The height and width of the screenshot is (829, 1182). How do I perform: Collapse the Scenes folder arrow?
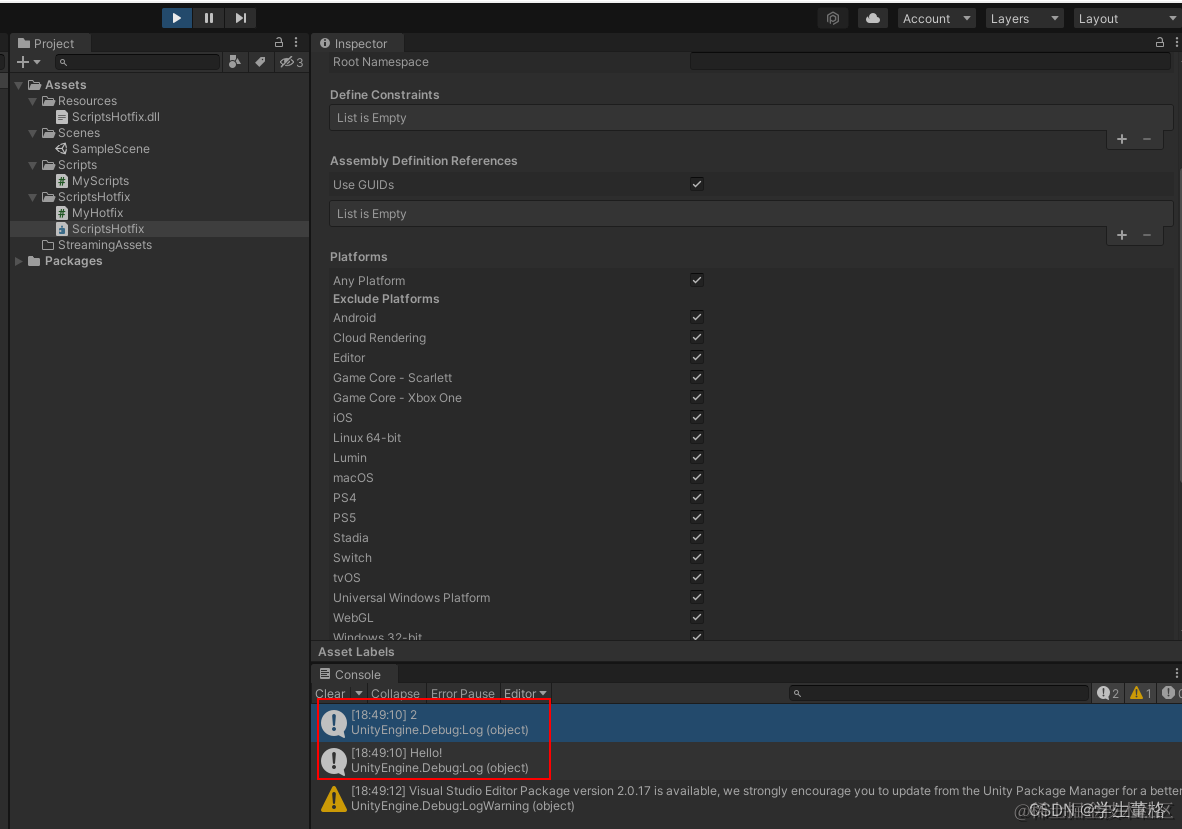point(32,133)
